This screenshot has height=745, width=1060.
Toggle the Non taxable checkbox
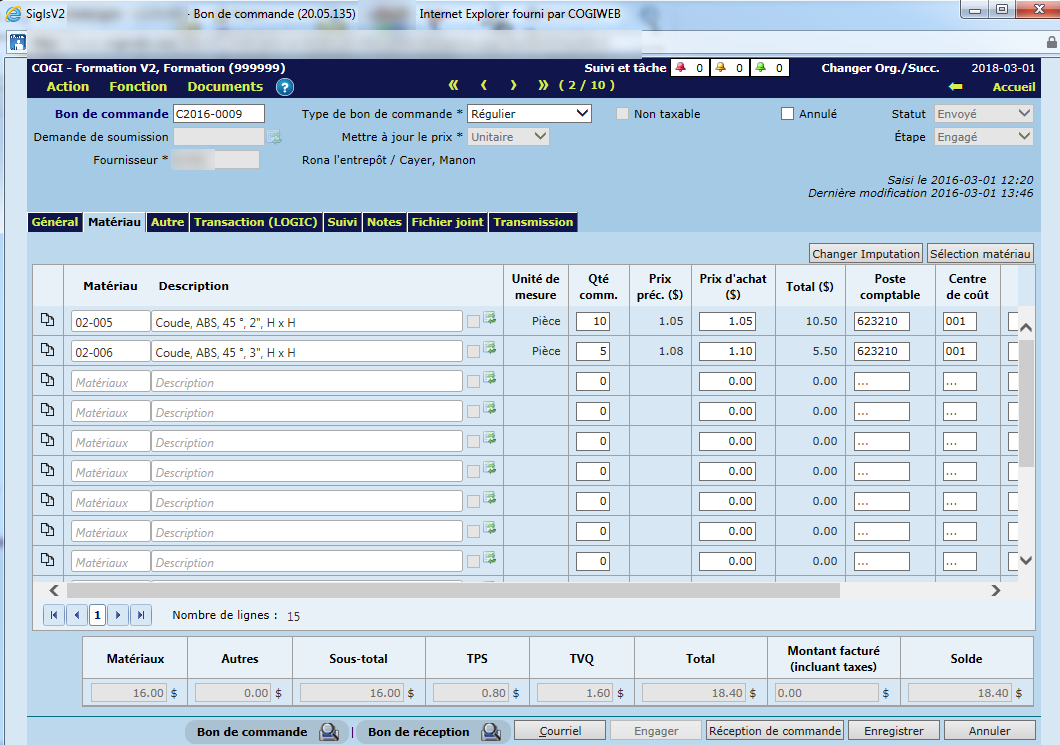(x=623, y=114)
